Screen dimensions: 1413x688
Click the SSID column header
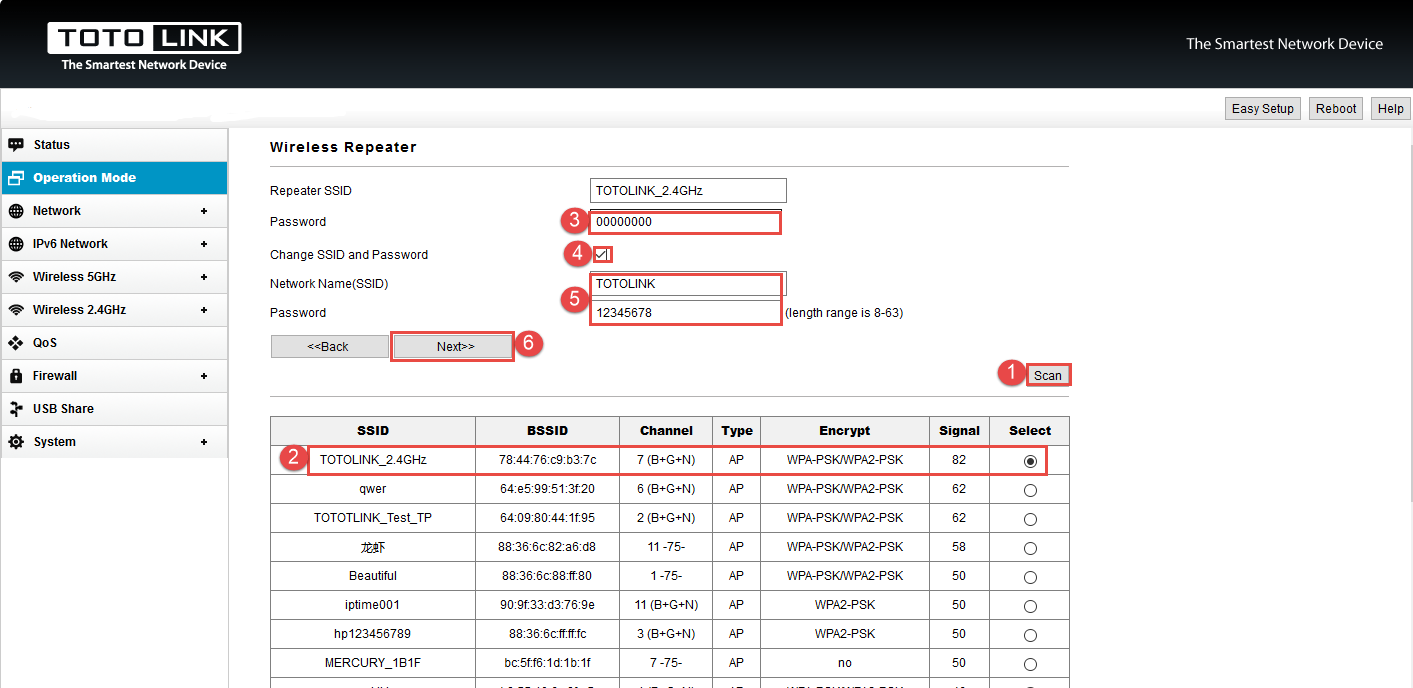click(x=373, y=431)
